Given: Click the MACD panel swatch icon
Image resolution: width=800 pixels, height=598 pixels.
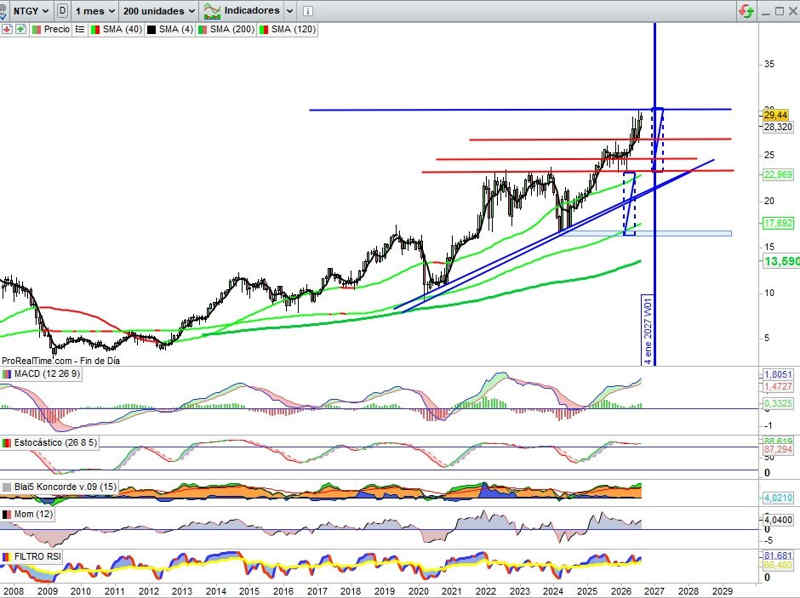Looking at the screenshot, I should [6, 374].
